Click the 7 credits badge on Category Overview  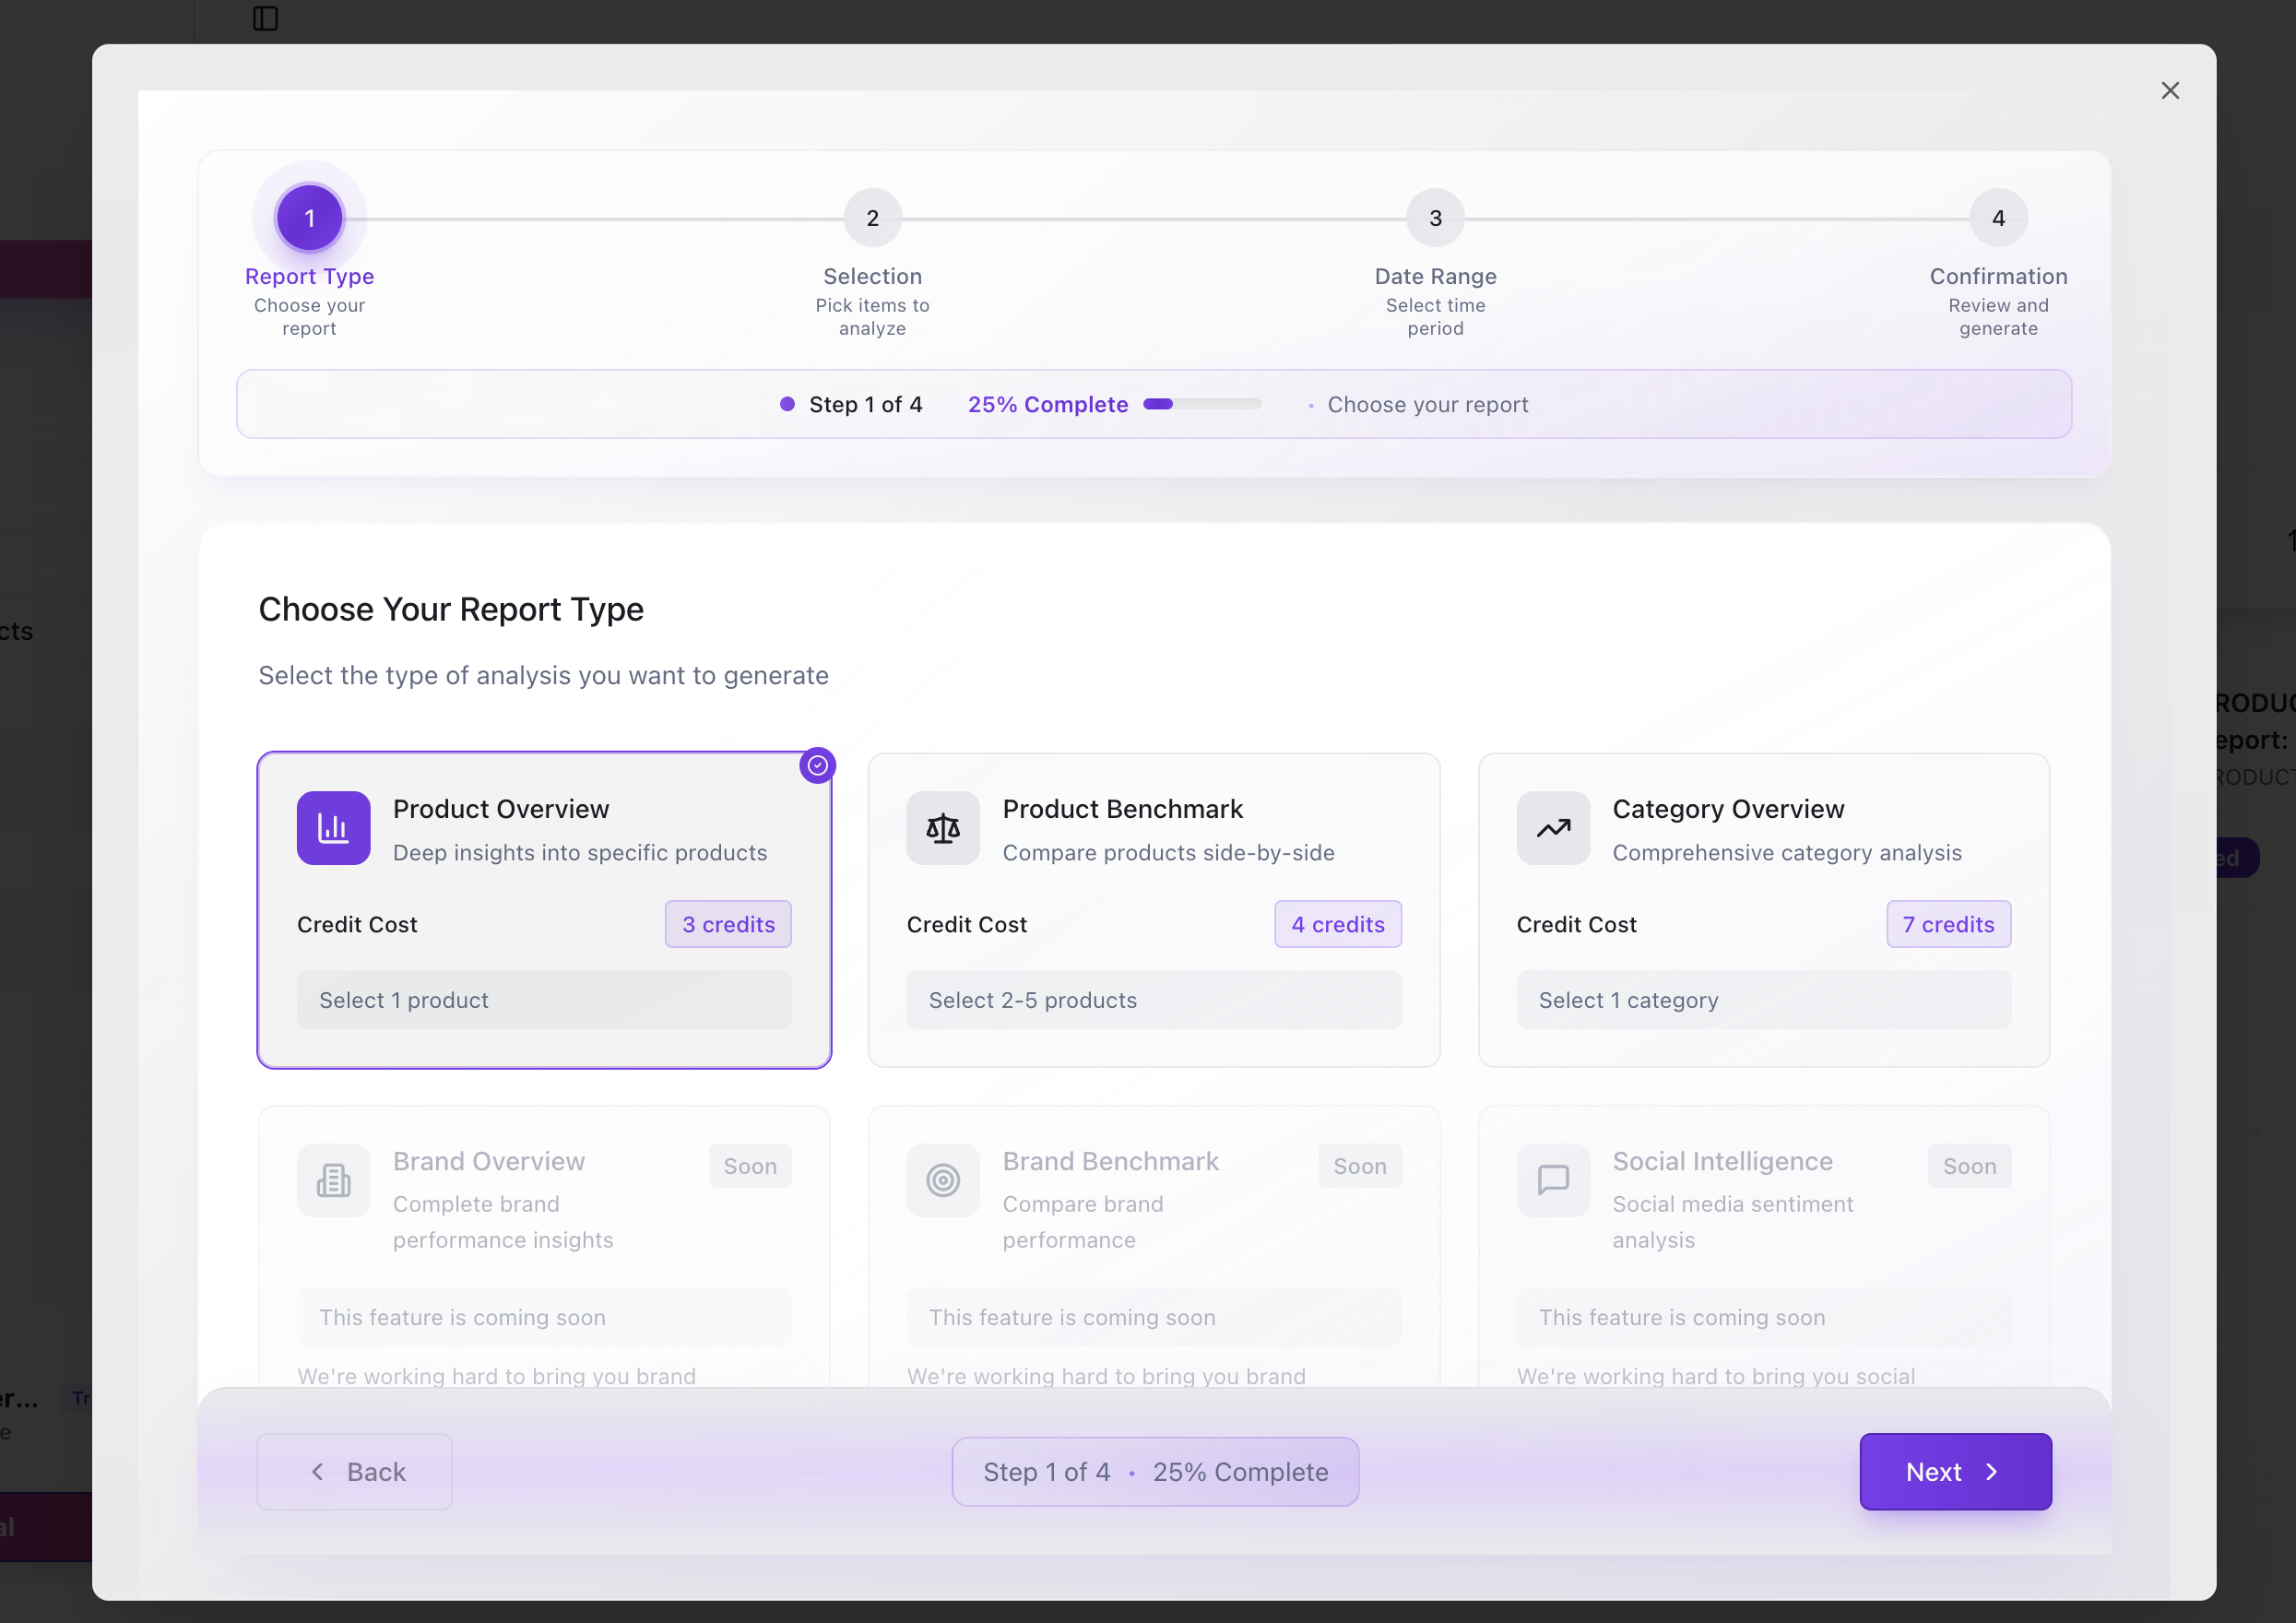pyautogui.click(x=1947, y=924)
